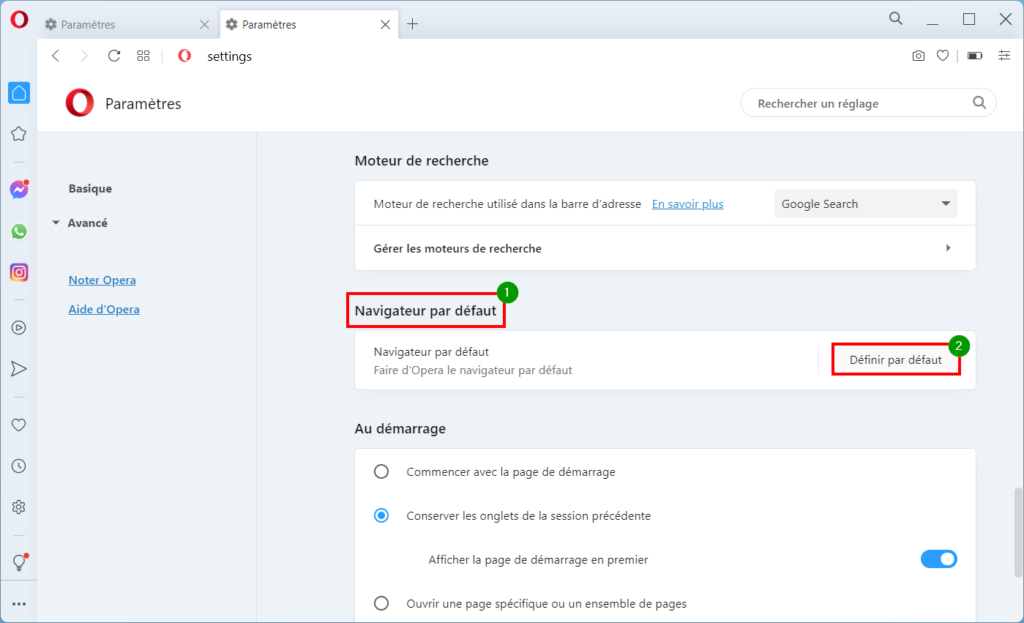The width and height of the screenshot is (1024, 623).
Task: Open Settings gear in sidebar
Action: coord(19,507)
